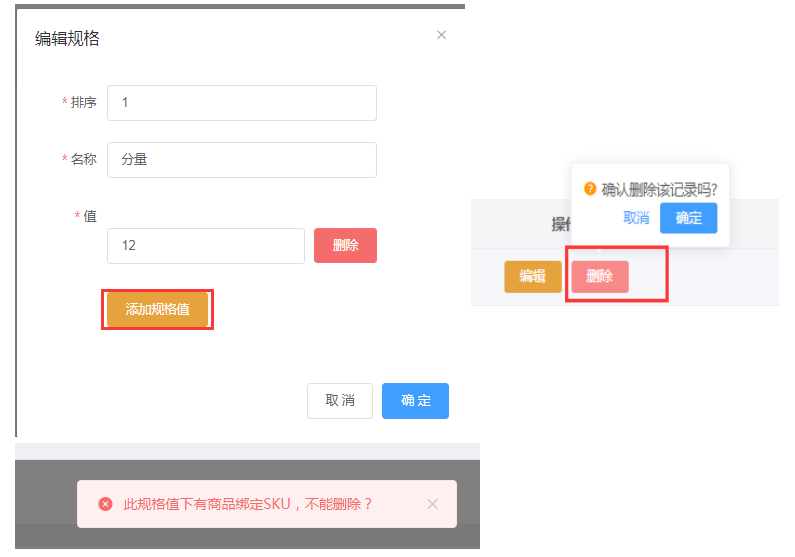The width and height of the screenshot is (795, 557).
Task: Focus the 排序 input field
Action: [241, 103]
